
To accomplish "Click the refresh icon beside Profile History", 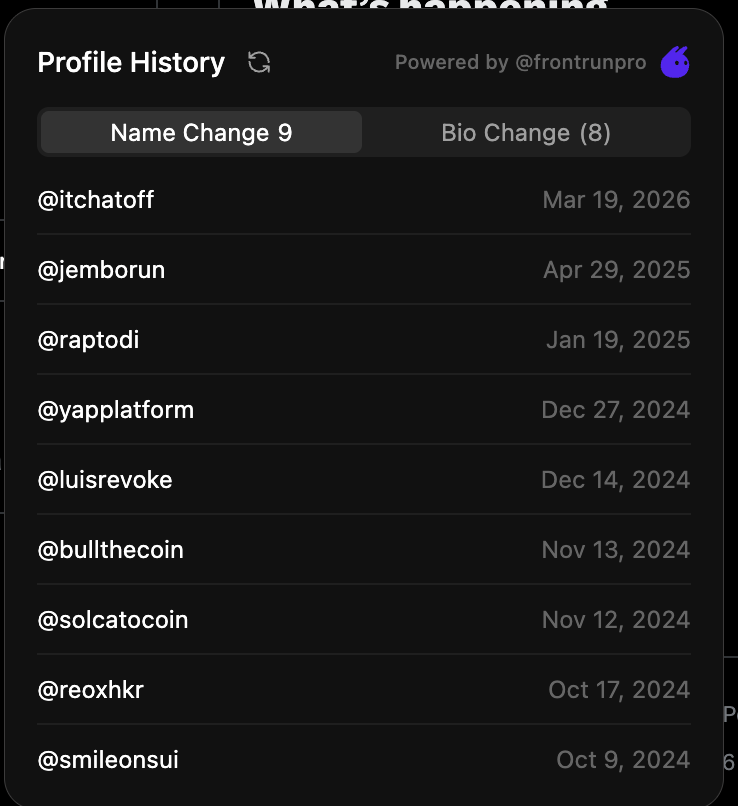I will tap(259, 62).
